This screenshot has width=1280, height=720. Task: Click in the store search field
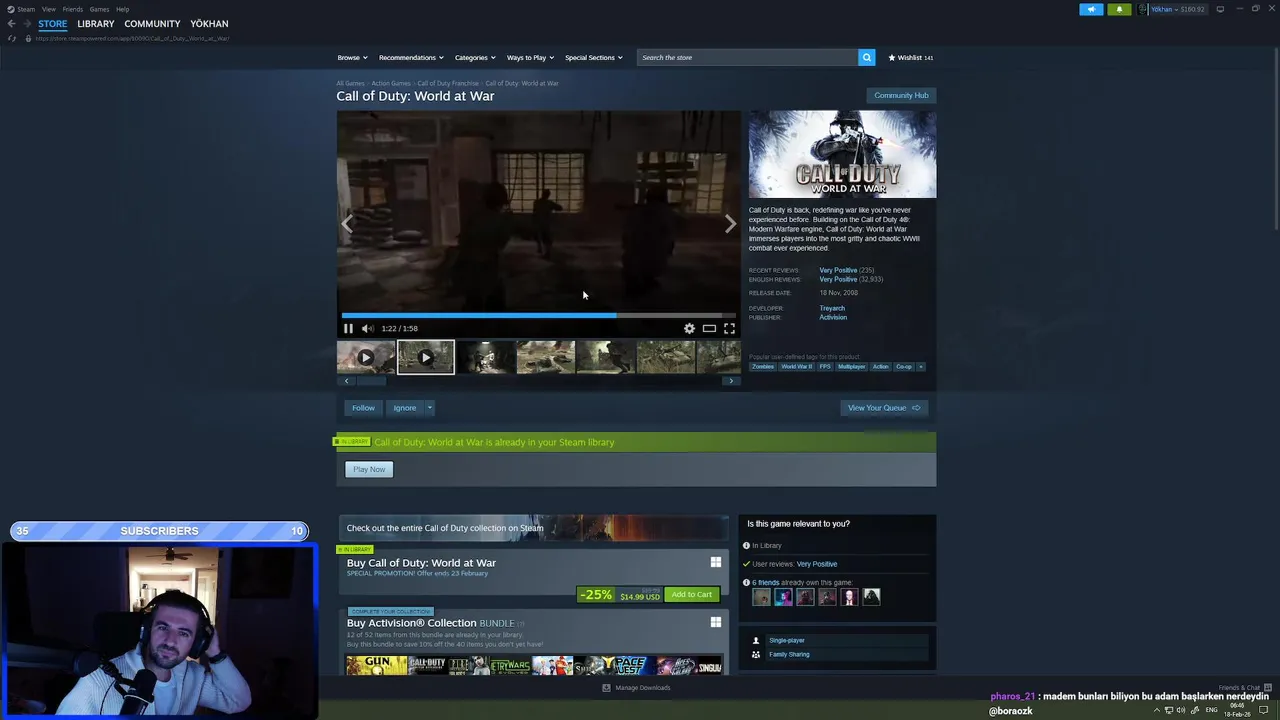[748, 57]
